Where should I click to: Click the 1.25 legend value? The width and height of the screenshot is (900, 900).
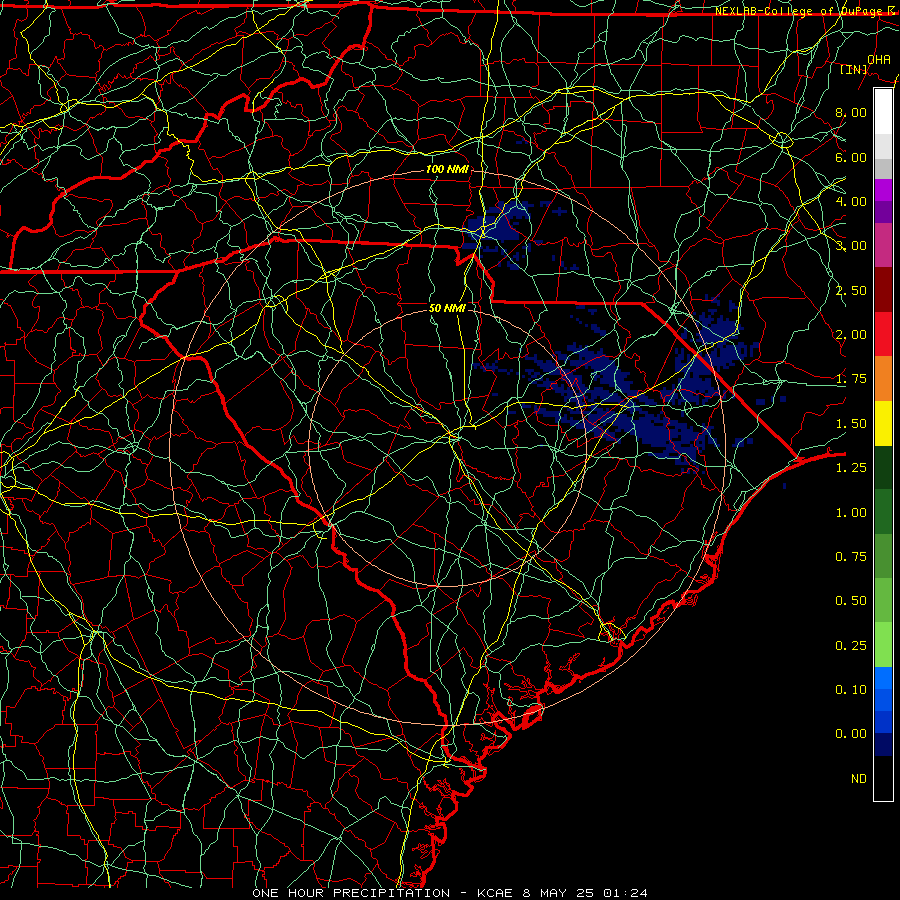pos(851,468)
